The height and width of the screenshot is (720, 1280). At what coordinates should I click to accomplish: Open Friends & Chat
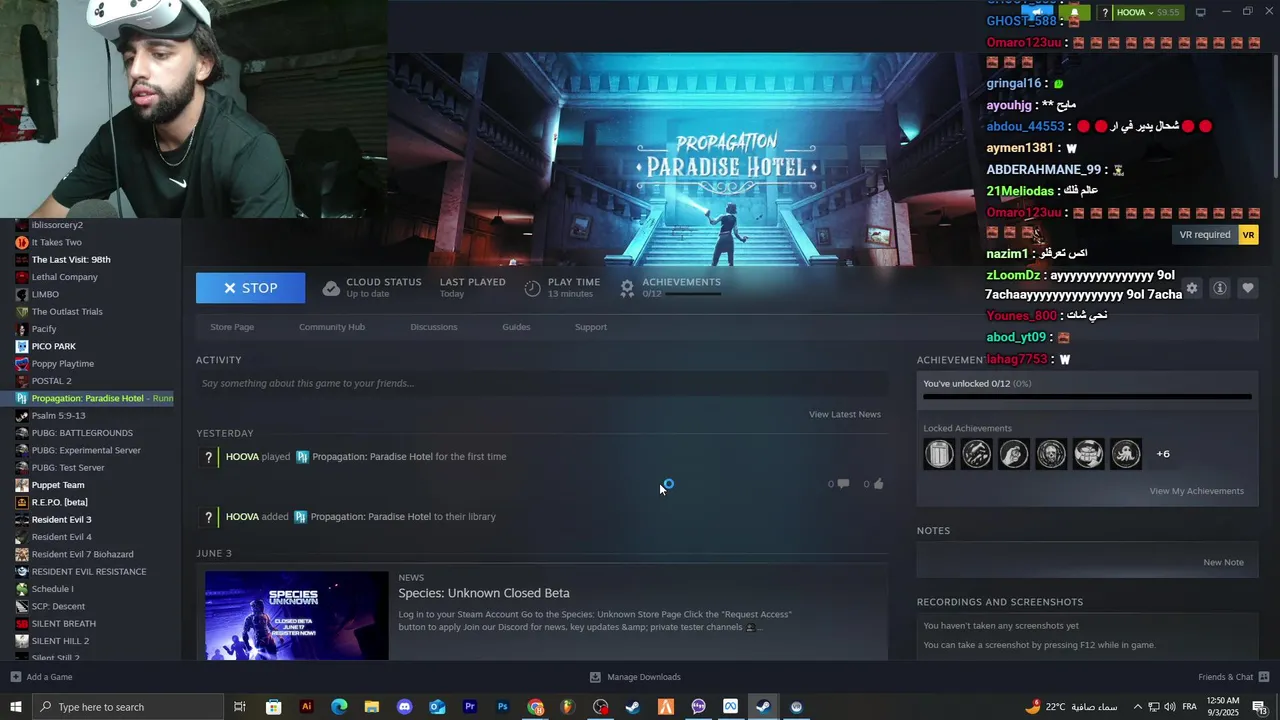[1234, 677]
